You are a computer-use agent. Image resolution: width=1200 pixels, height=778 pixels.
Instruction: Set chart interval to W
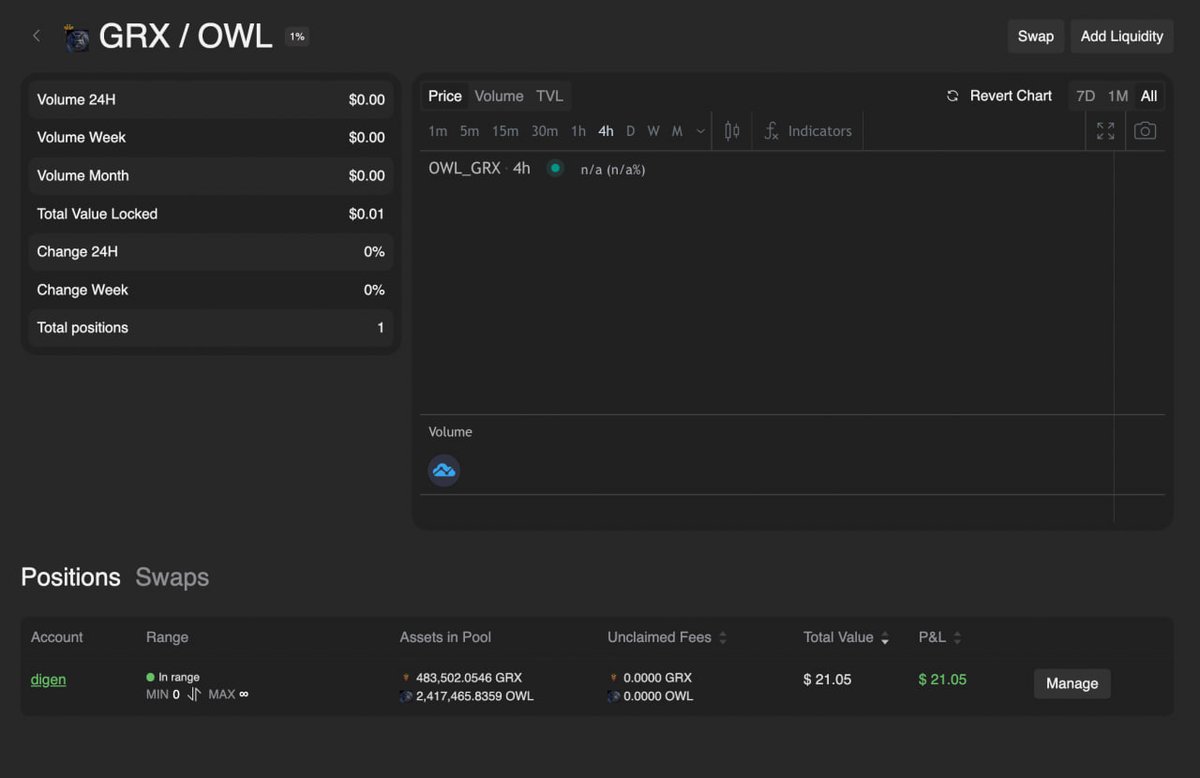653,131
